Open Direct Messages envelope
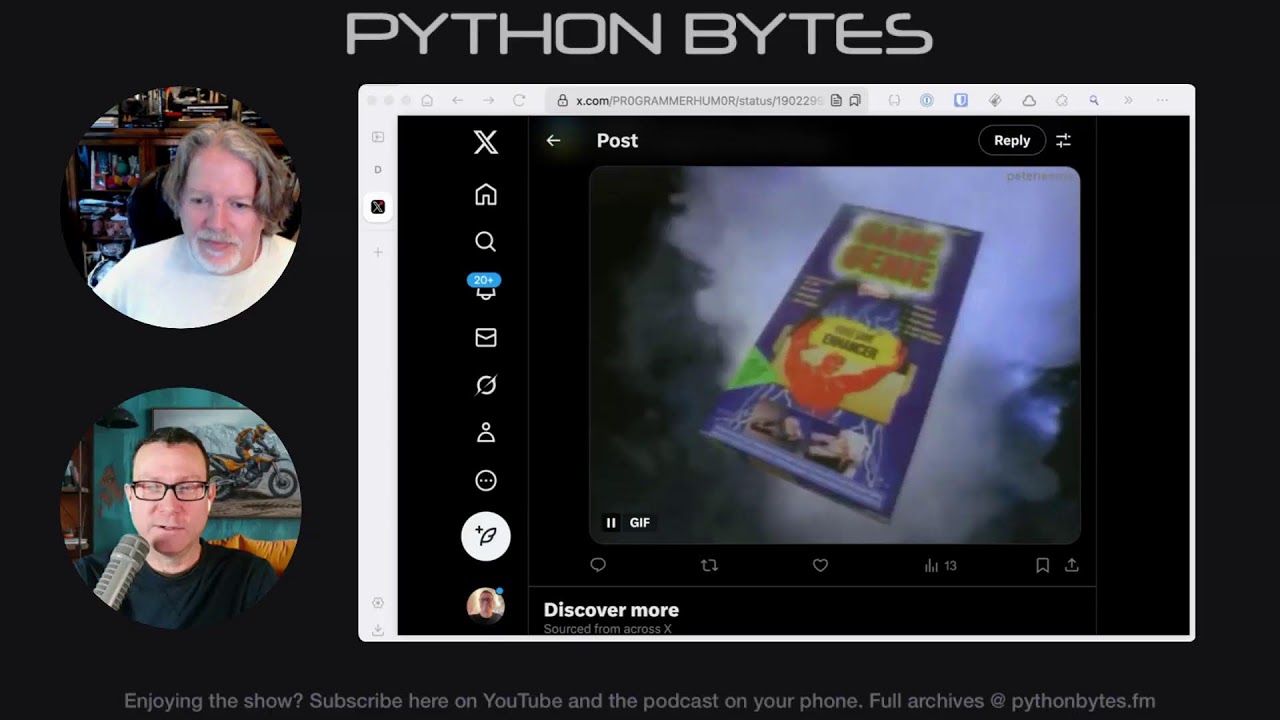 coord(486,337)
